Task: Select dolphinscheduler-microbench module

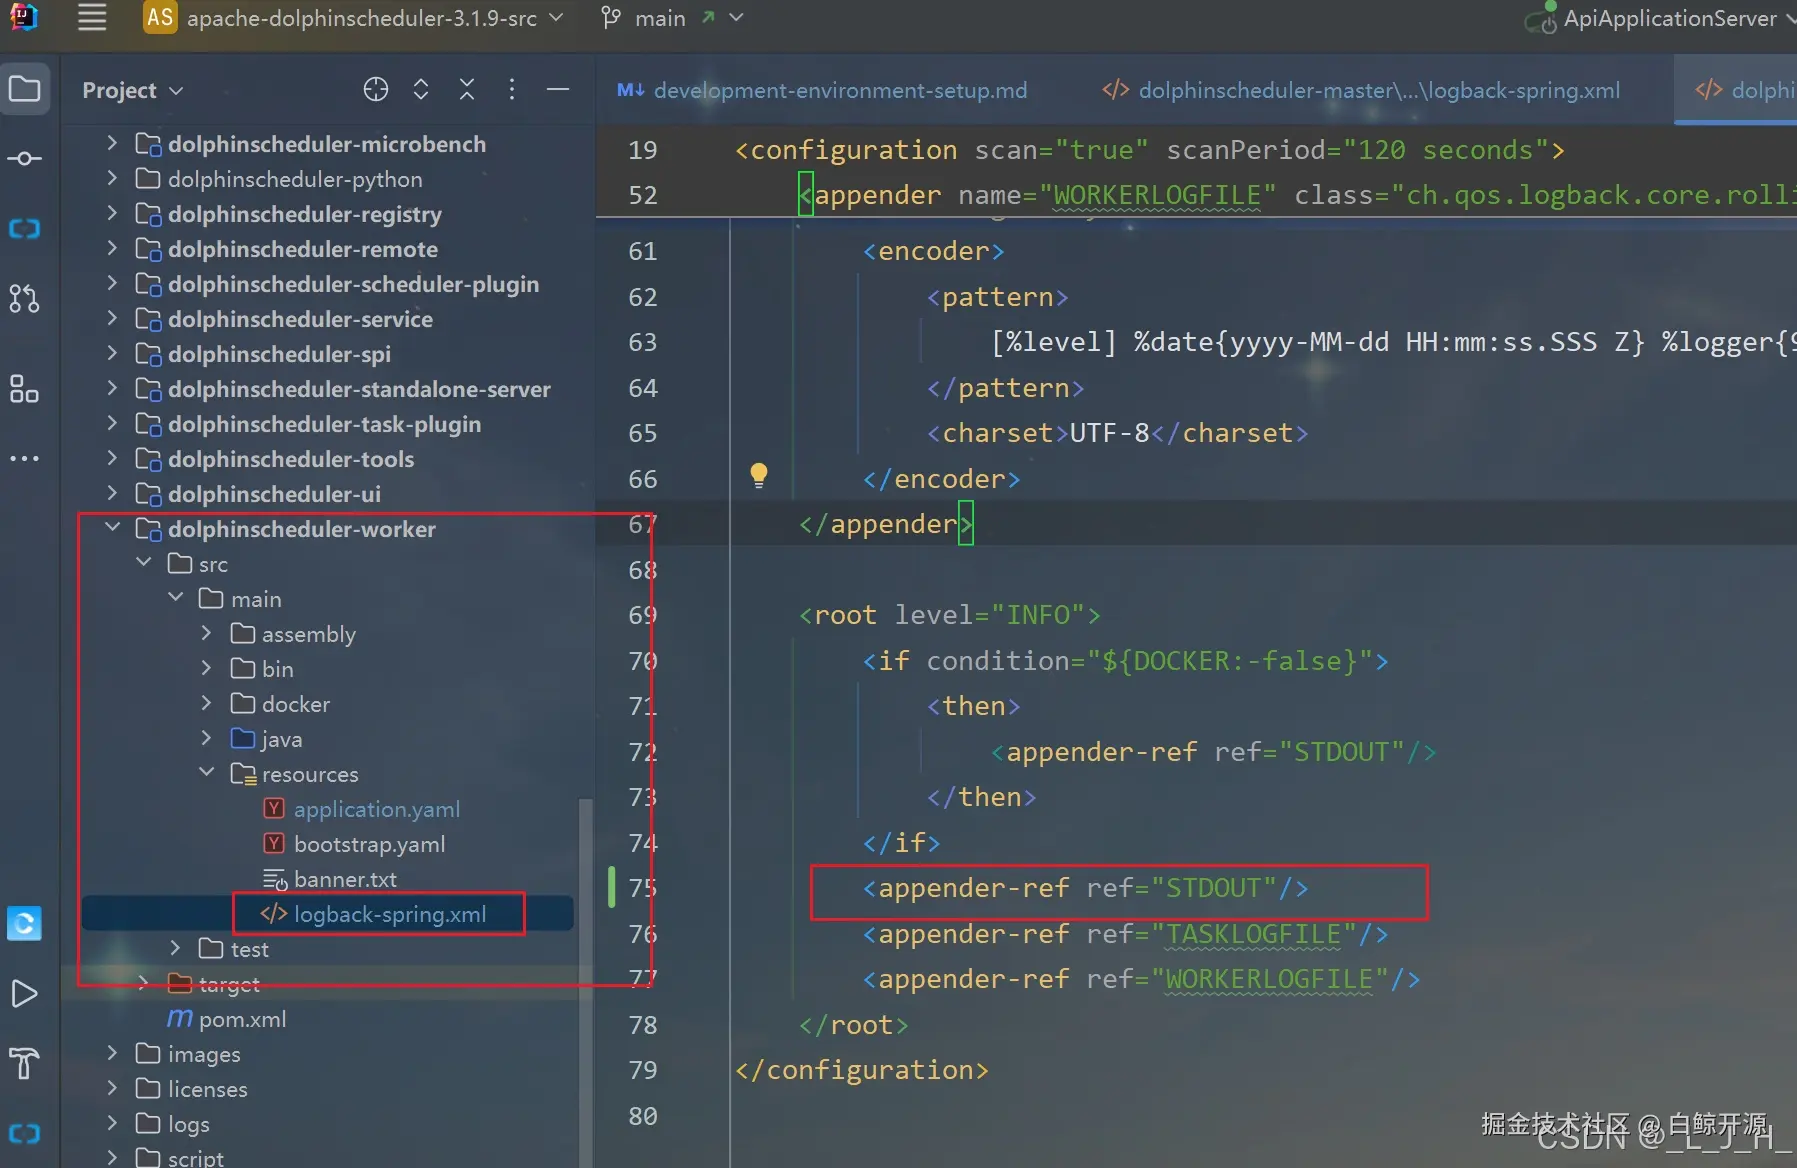Action: [x=326, y=144]
